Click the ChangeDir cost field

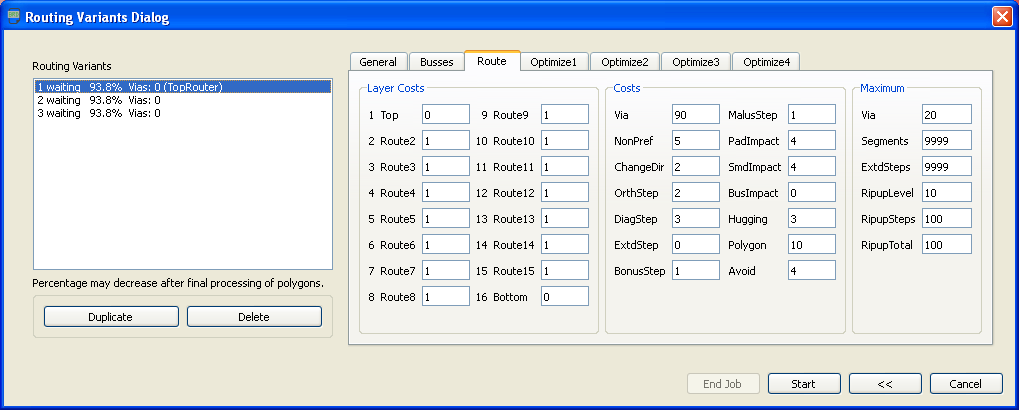[x=696, y=167]
